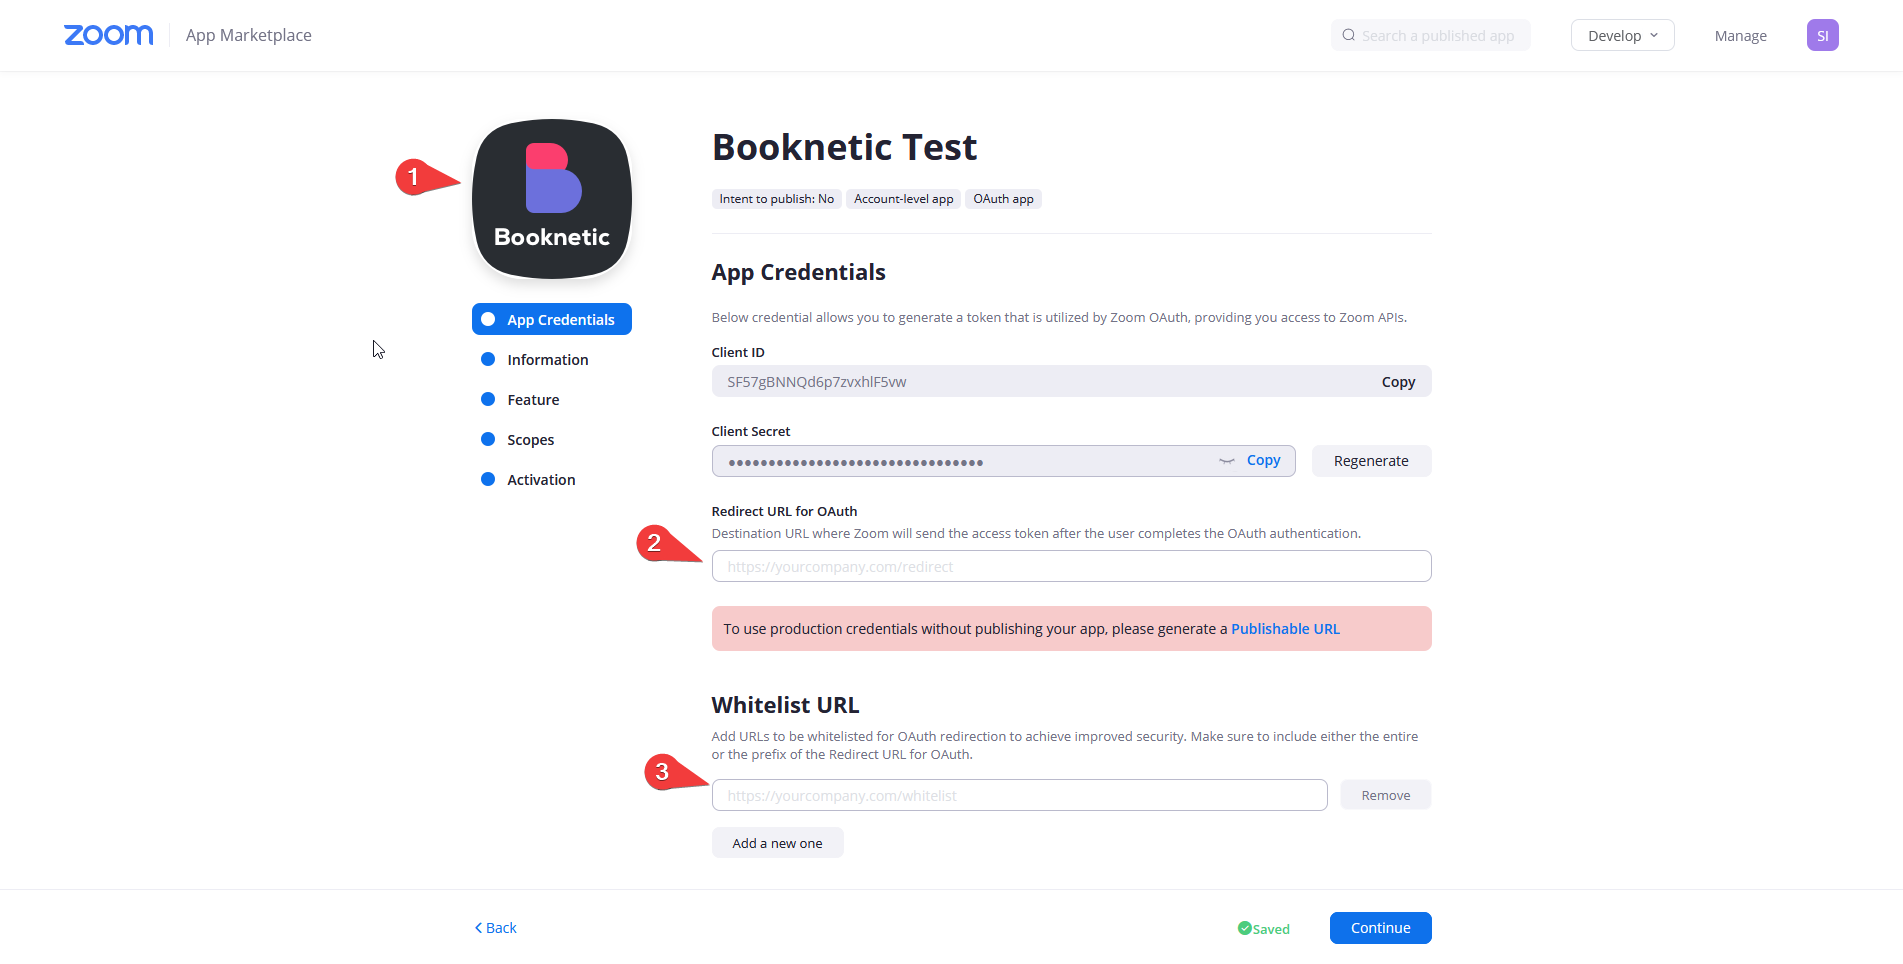1903x964 pixels.
Task: Click the Zoom logo
Action: pos(109,35)
